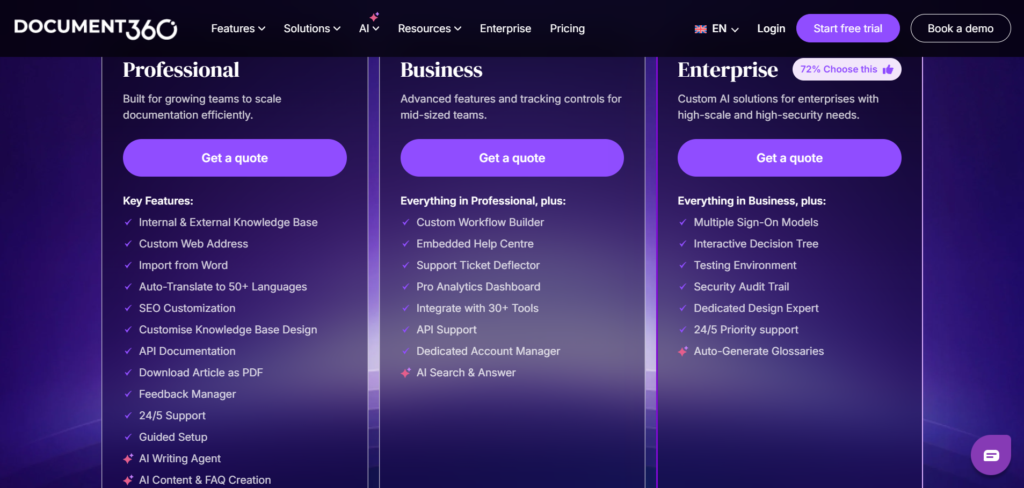Click the Document360 logo
Image resolution: width=1024 pixels, height=488 pixels.
click(x=96, y=29)
